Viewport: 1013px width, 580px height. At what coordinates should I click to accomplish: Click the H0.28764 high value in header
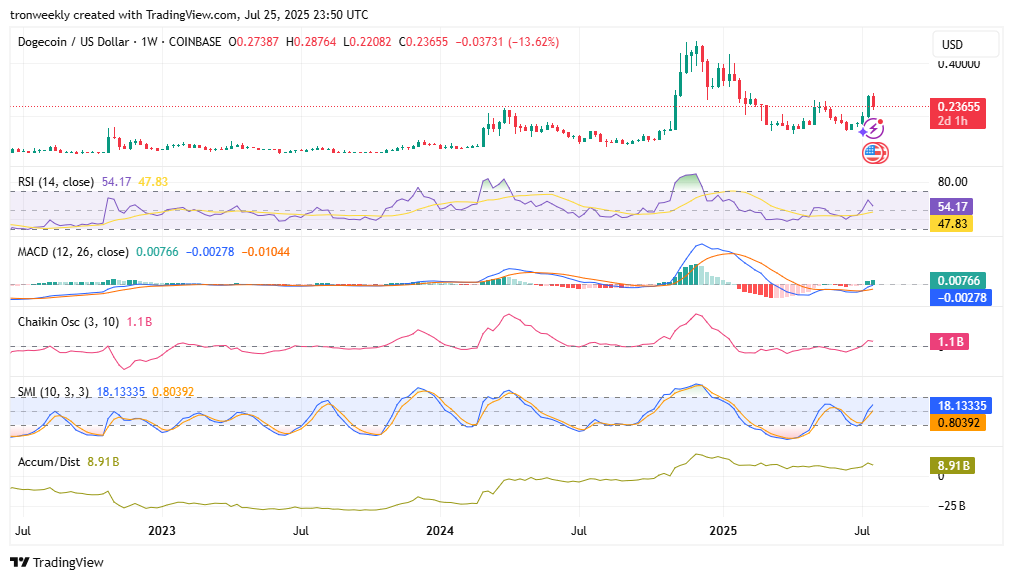point(311,42)
